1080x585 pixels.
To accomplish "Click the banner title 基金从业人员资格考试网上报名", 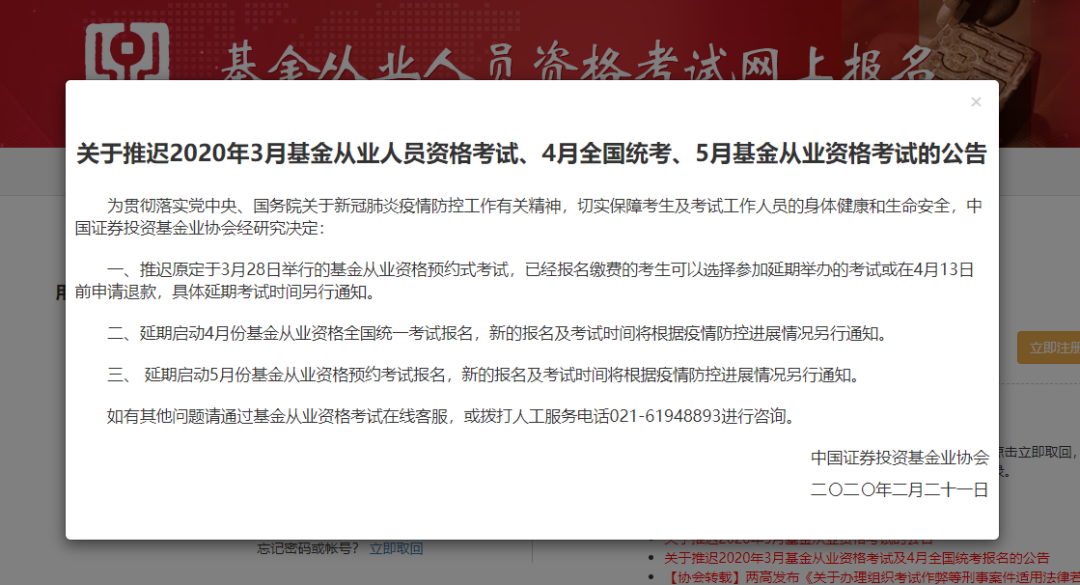I will pyautogui.click(x=575, y=64).
